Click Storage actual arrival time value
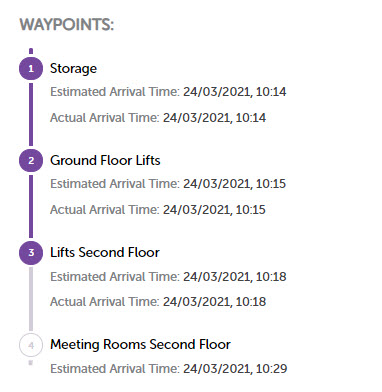 pos(214,118)
